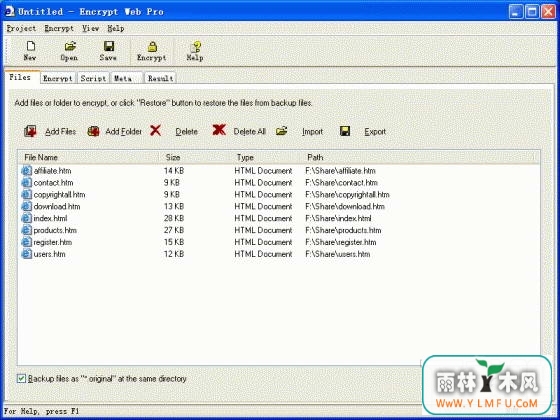
Task: Click the Delete All icon
Action: pos(219,130)
